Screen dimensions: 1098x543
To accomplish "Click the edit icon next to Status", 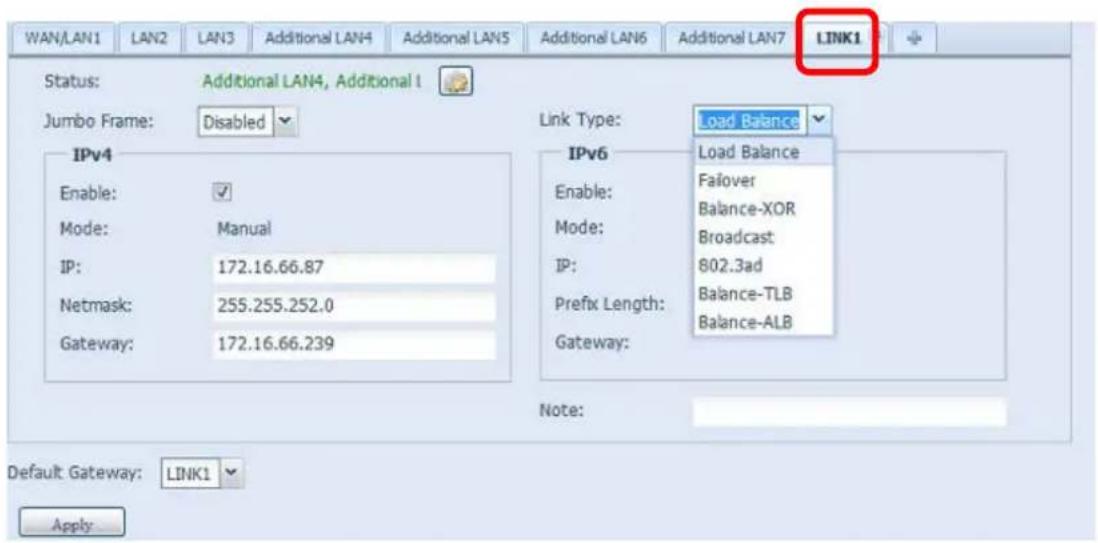I will click(x=456, y=83).
